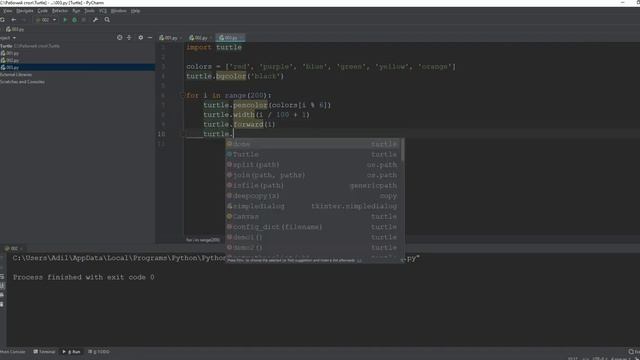Open the Project view selector dropdown
The width and height of the screenshot is (640, 360).
coord(8,38)
